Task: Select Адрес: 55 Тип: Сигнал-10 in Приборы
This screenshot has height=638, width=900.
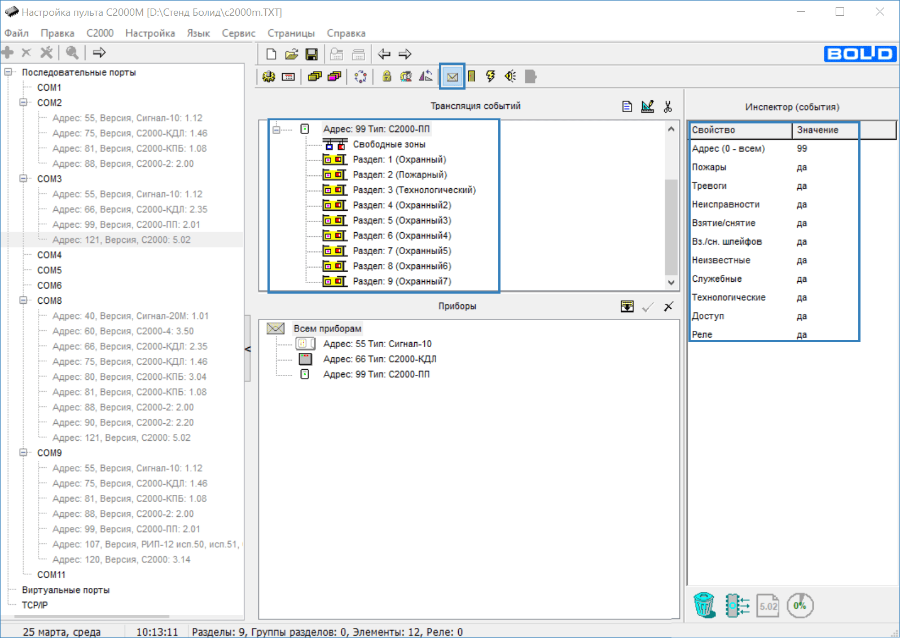Action: pos(377,344)
